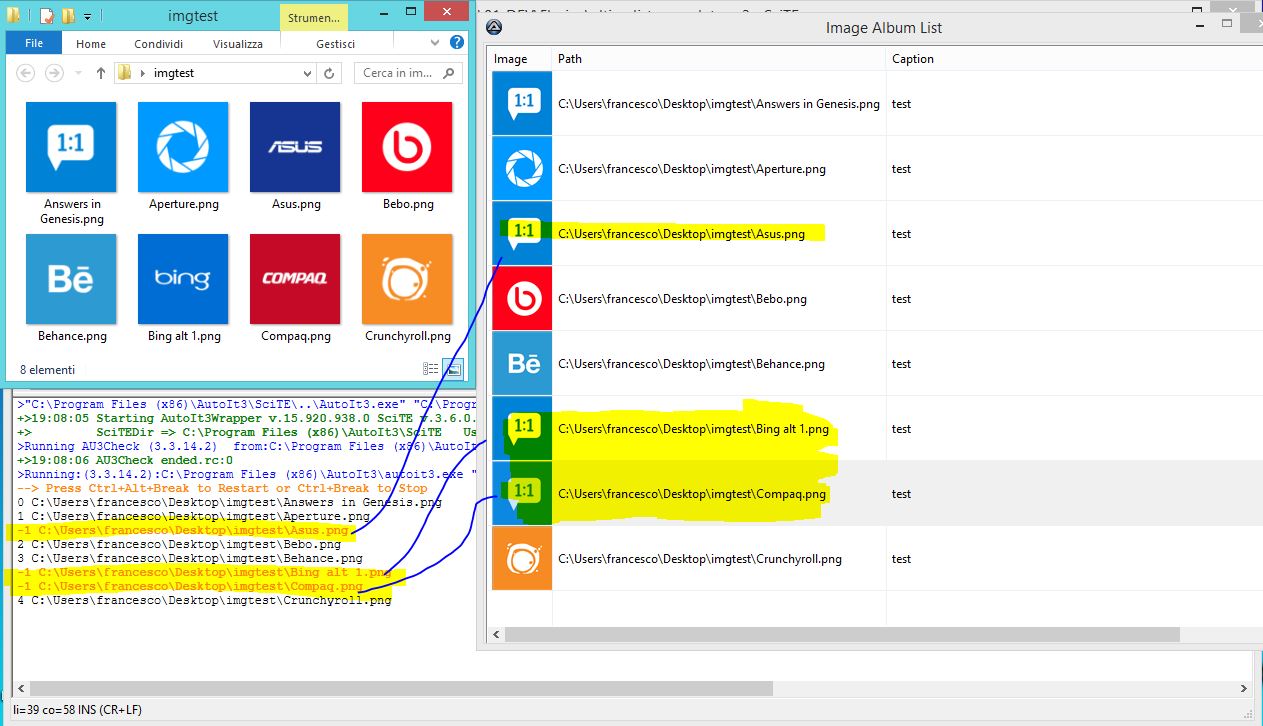Click the '4 C:\Users\...\Crunchyroll.png' console output line

tap(204, 600)
